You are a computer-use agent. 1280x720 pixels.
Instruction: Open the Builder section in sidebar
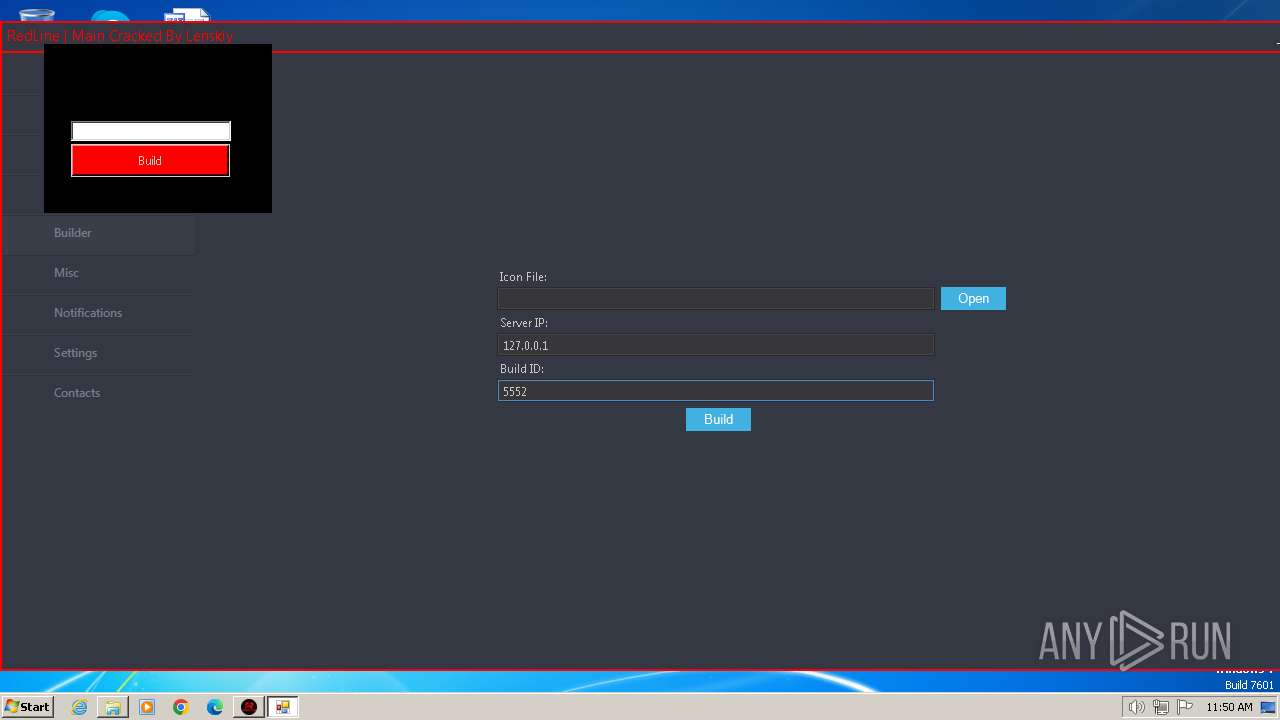point(98,233)
